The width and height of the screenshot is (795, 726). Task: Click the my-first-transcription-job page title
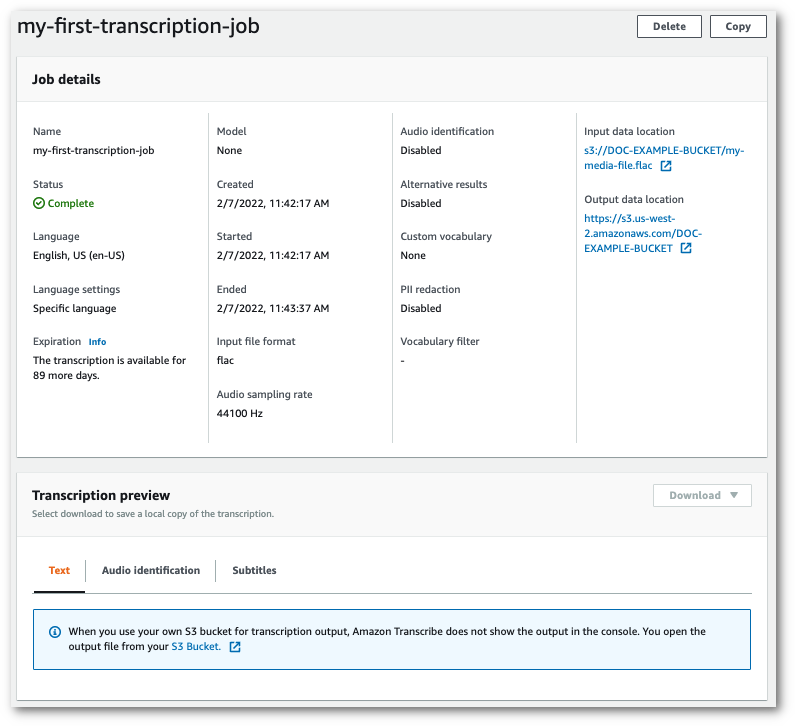[x=138, y=27]
